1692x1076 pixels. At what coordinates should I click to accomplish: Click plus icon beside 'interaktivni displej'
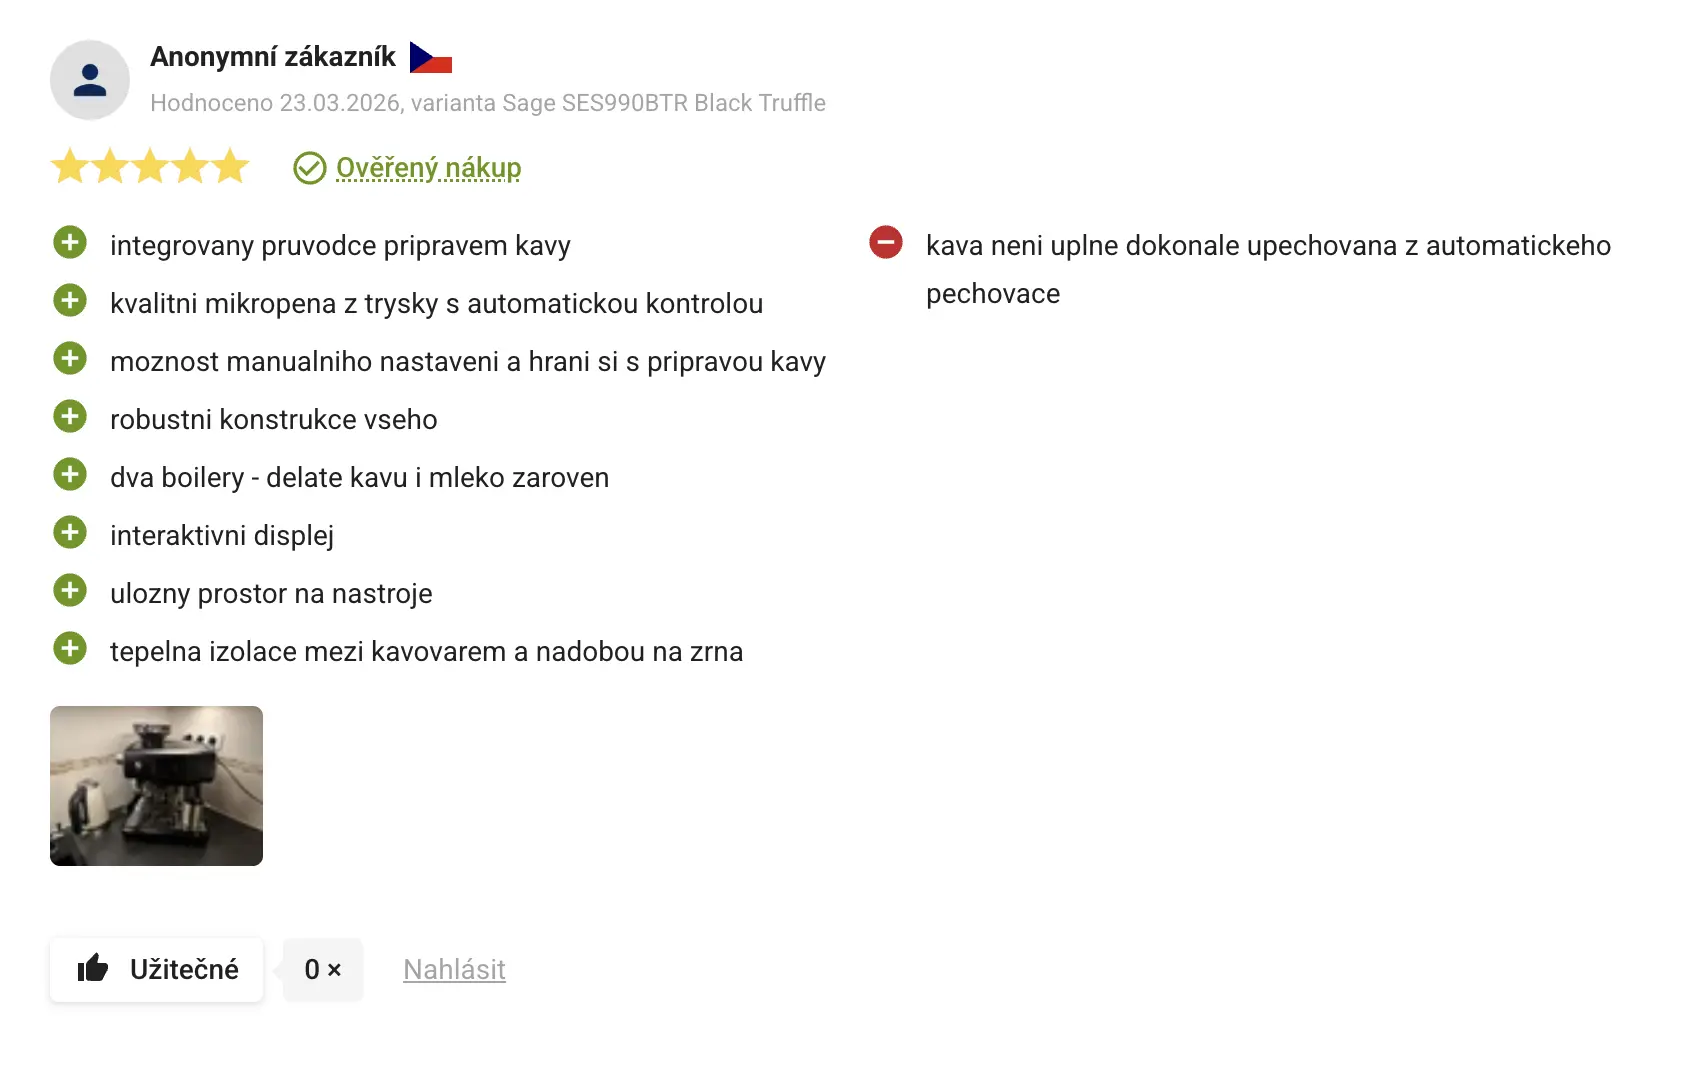tap(70, 533)
